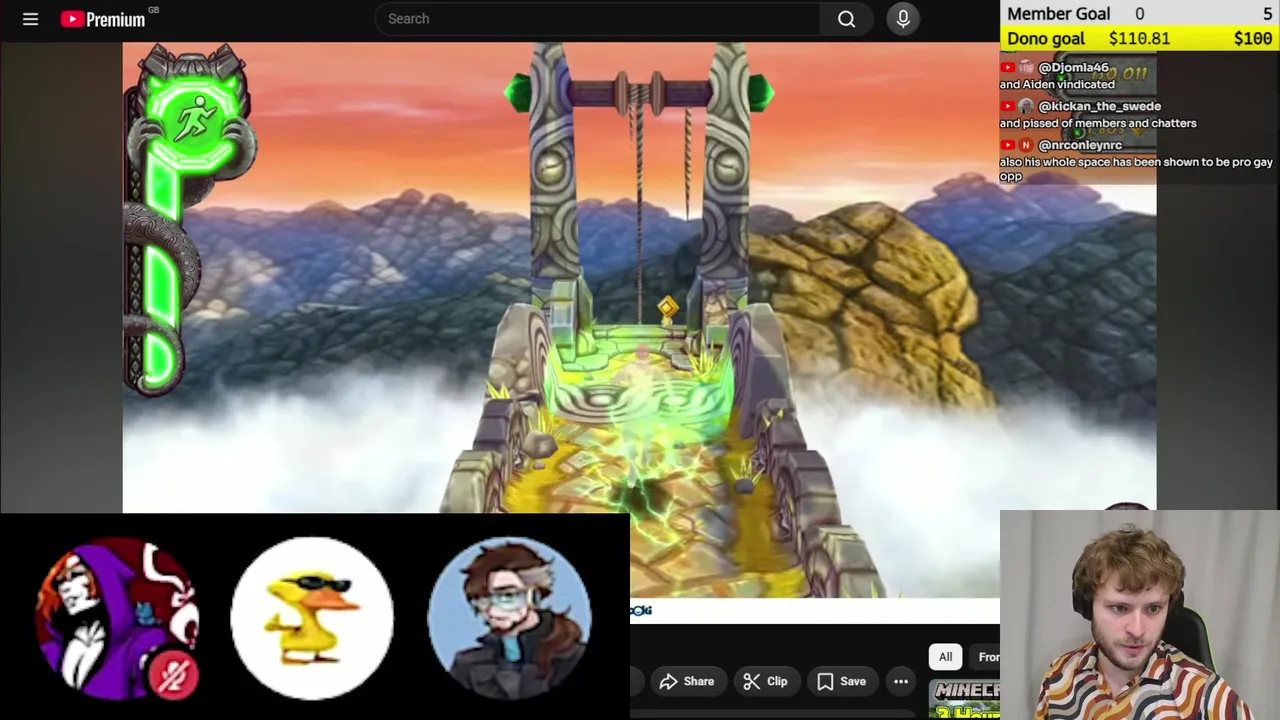Start voice search with microphone icon

(903, 18)
